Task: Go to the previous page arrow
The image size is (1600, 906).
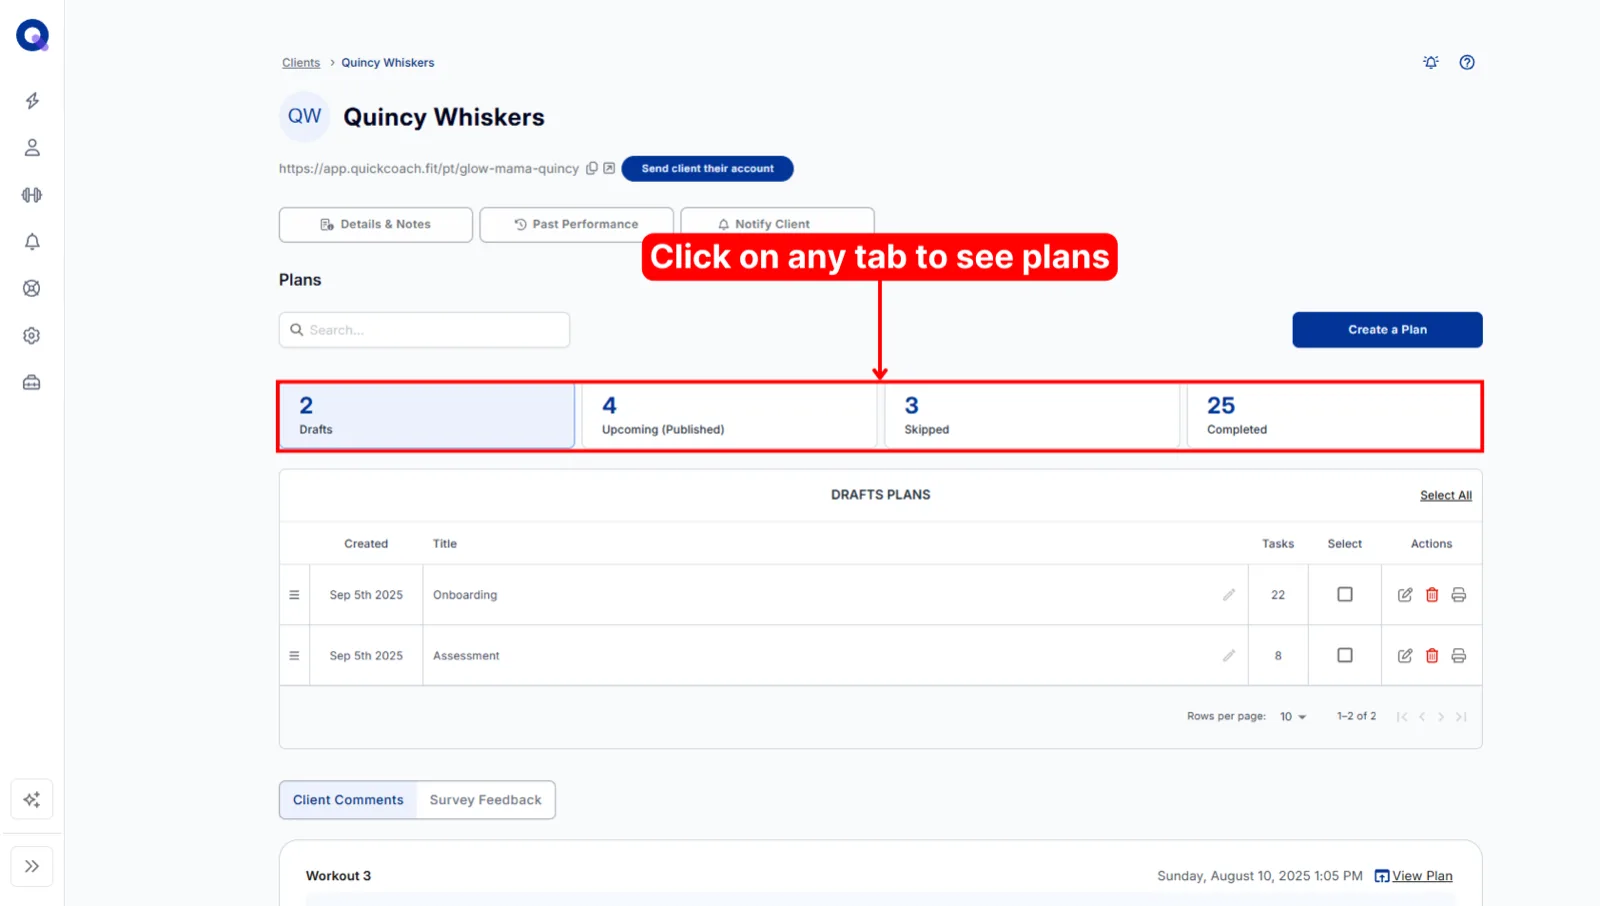Action: (x=1422, y=717)
